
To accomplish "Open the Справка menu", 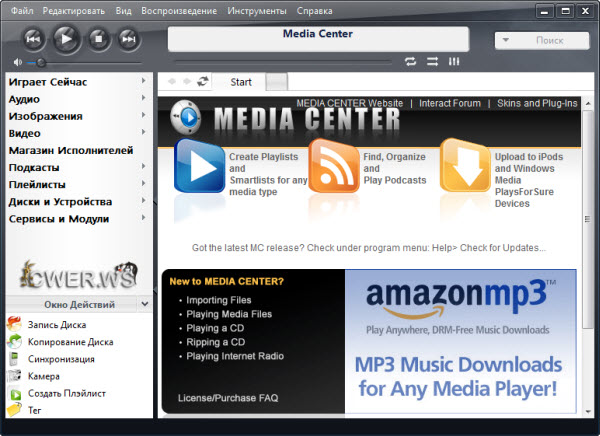I will [315, 11].
